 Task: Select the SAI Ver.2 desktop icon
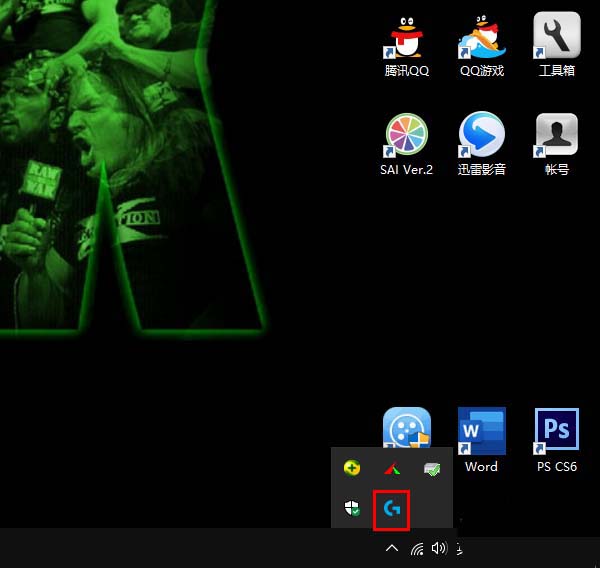coord(406,136)
